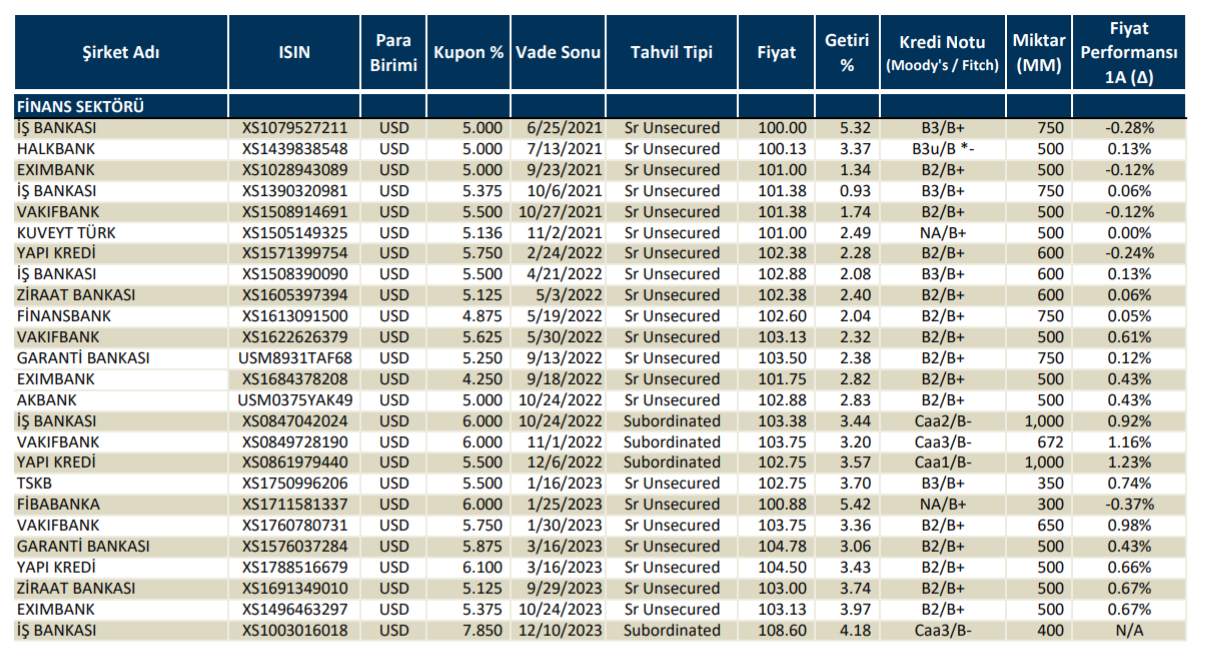
Task: Select ISIN XS1003016018
Action: click(x=294, y=631)
